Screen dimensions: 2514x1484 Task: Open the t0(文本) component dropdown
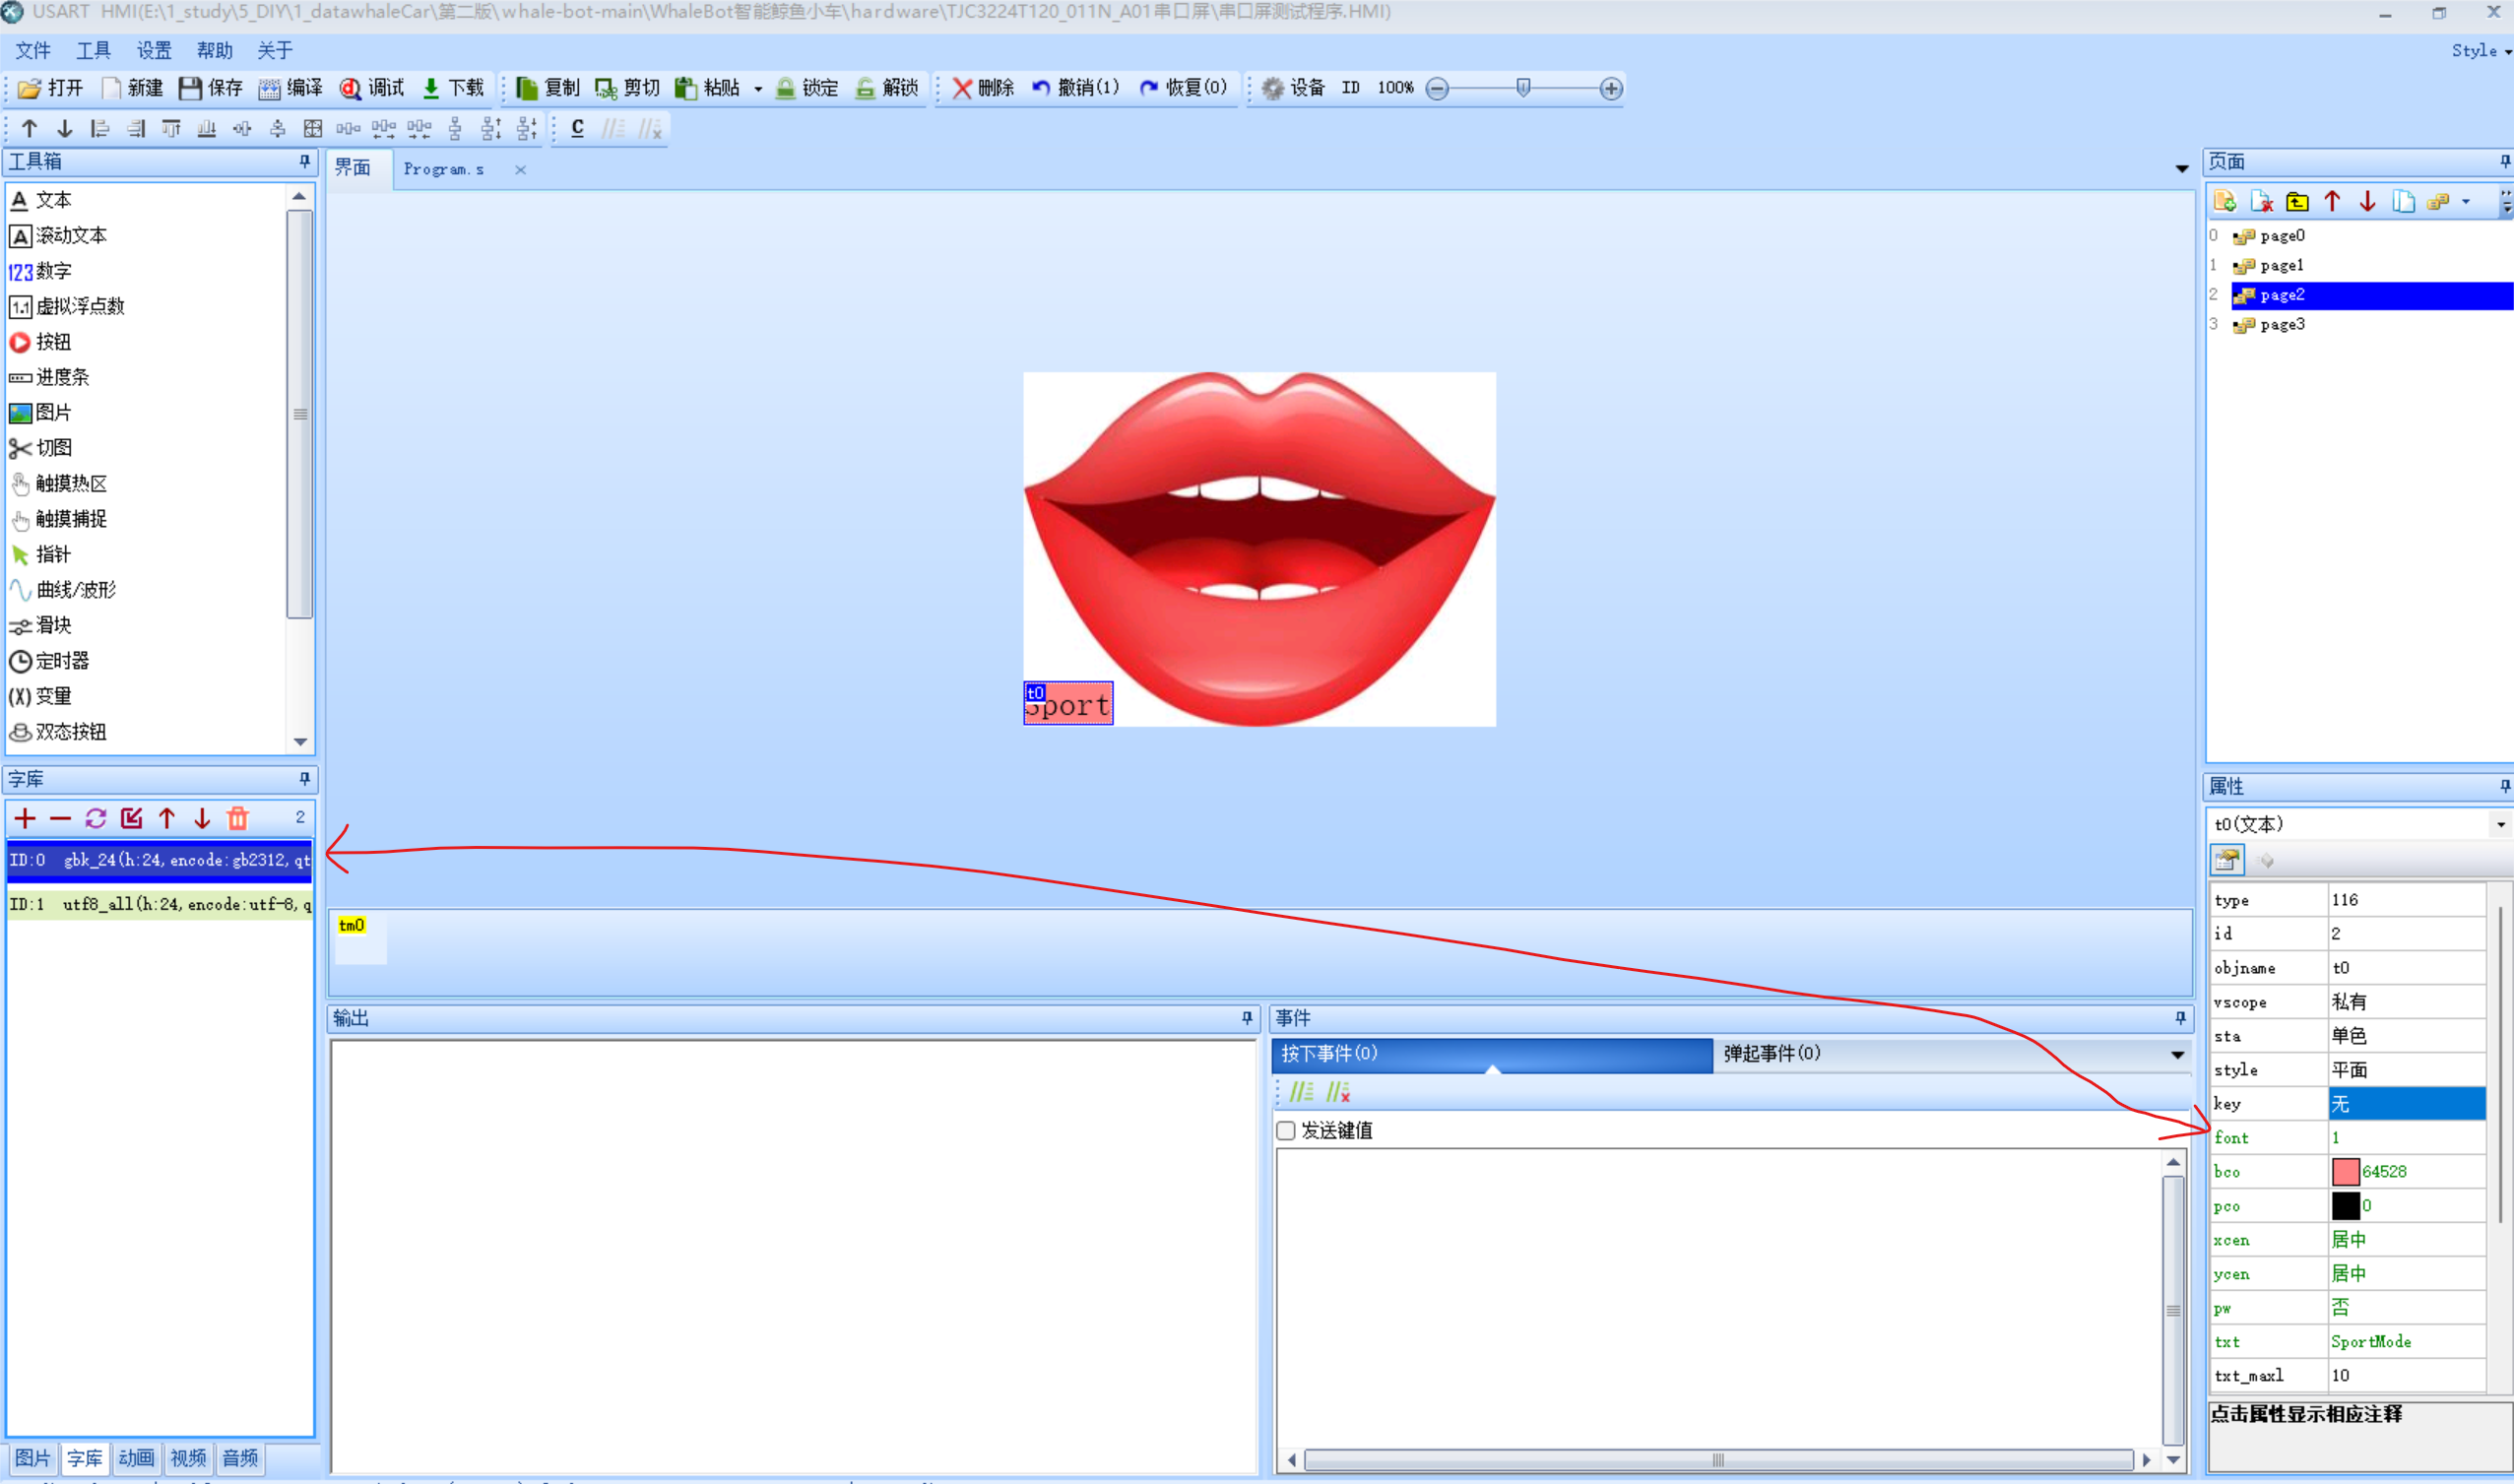(2500, 825)
